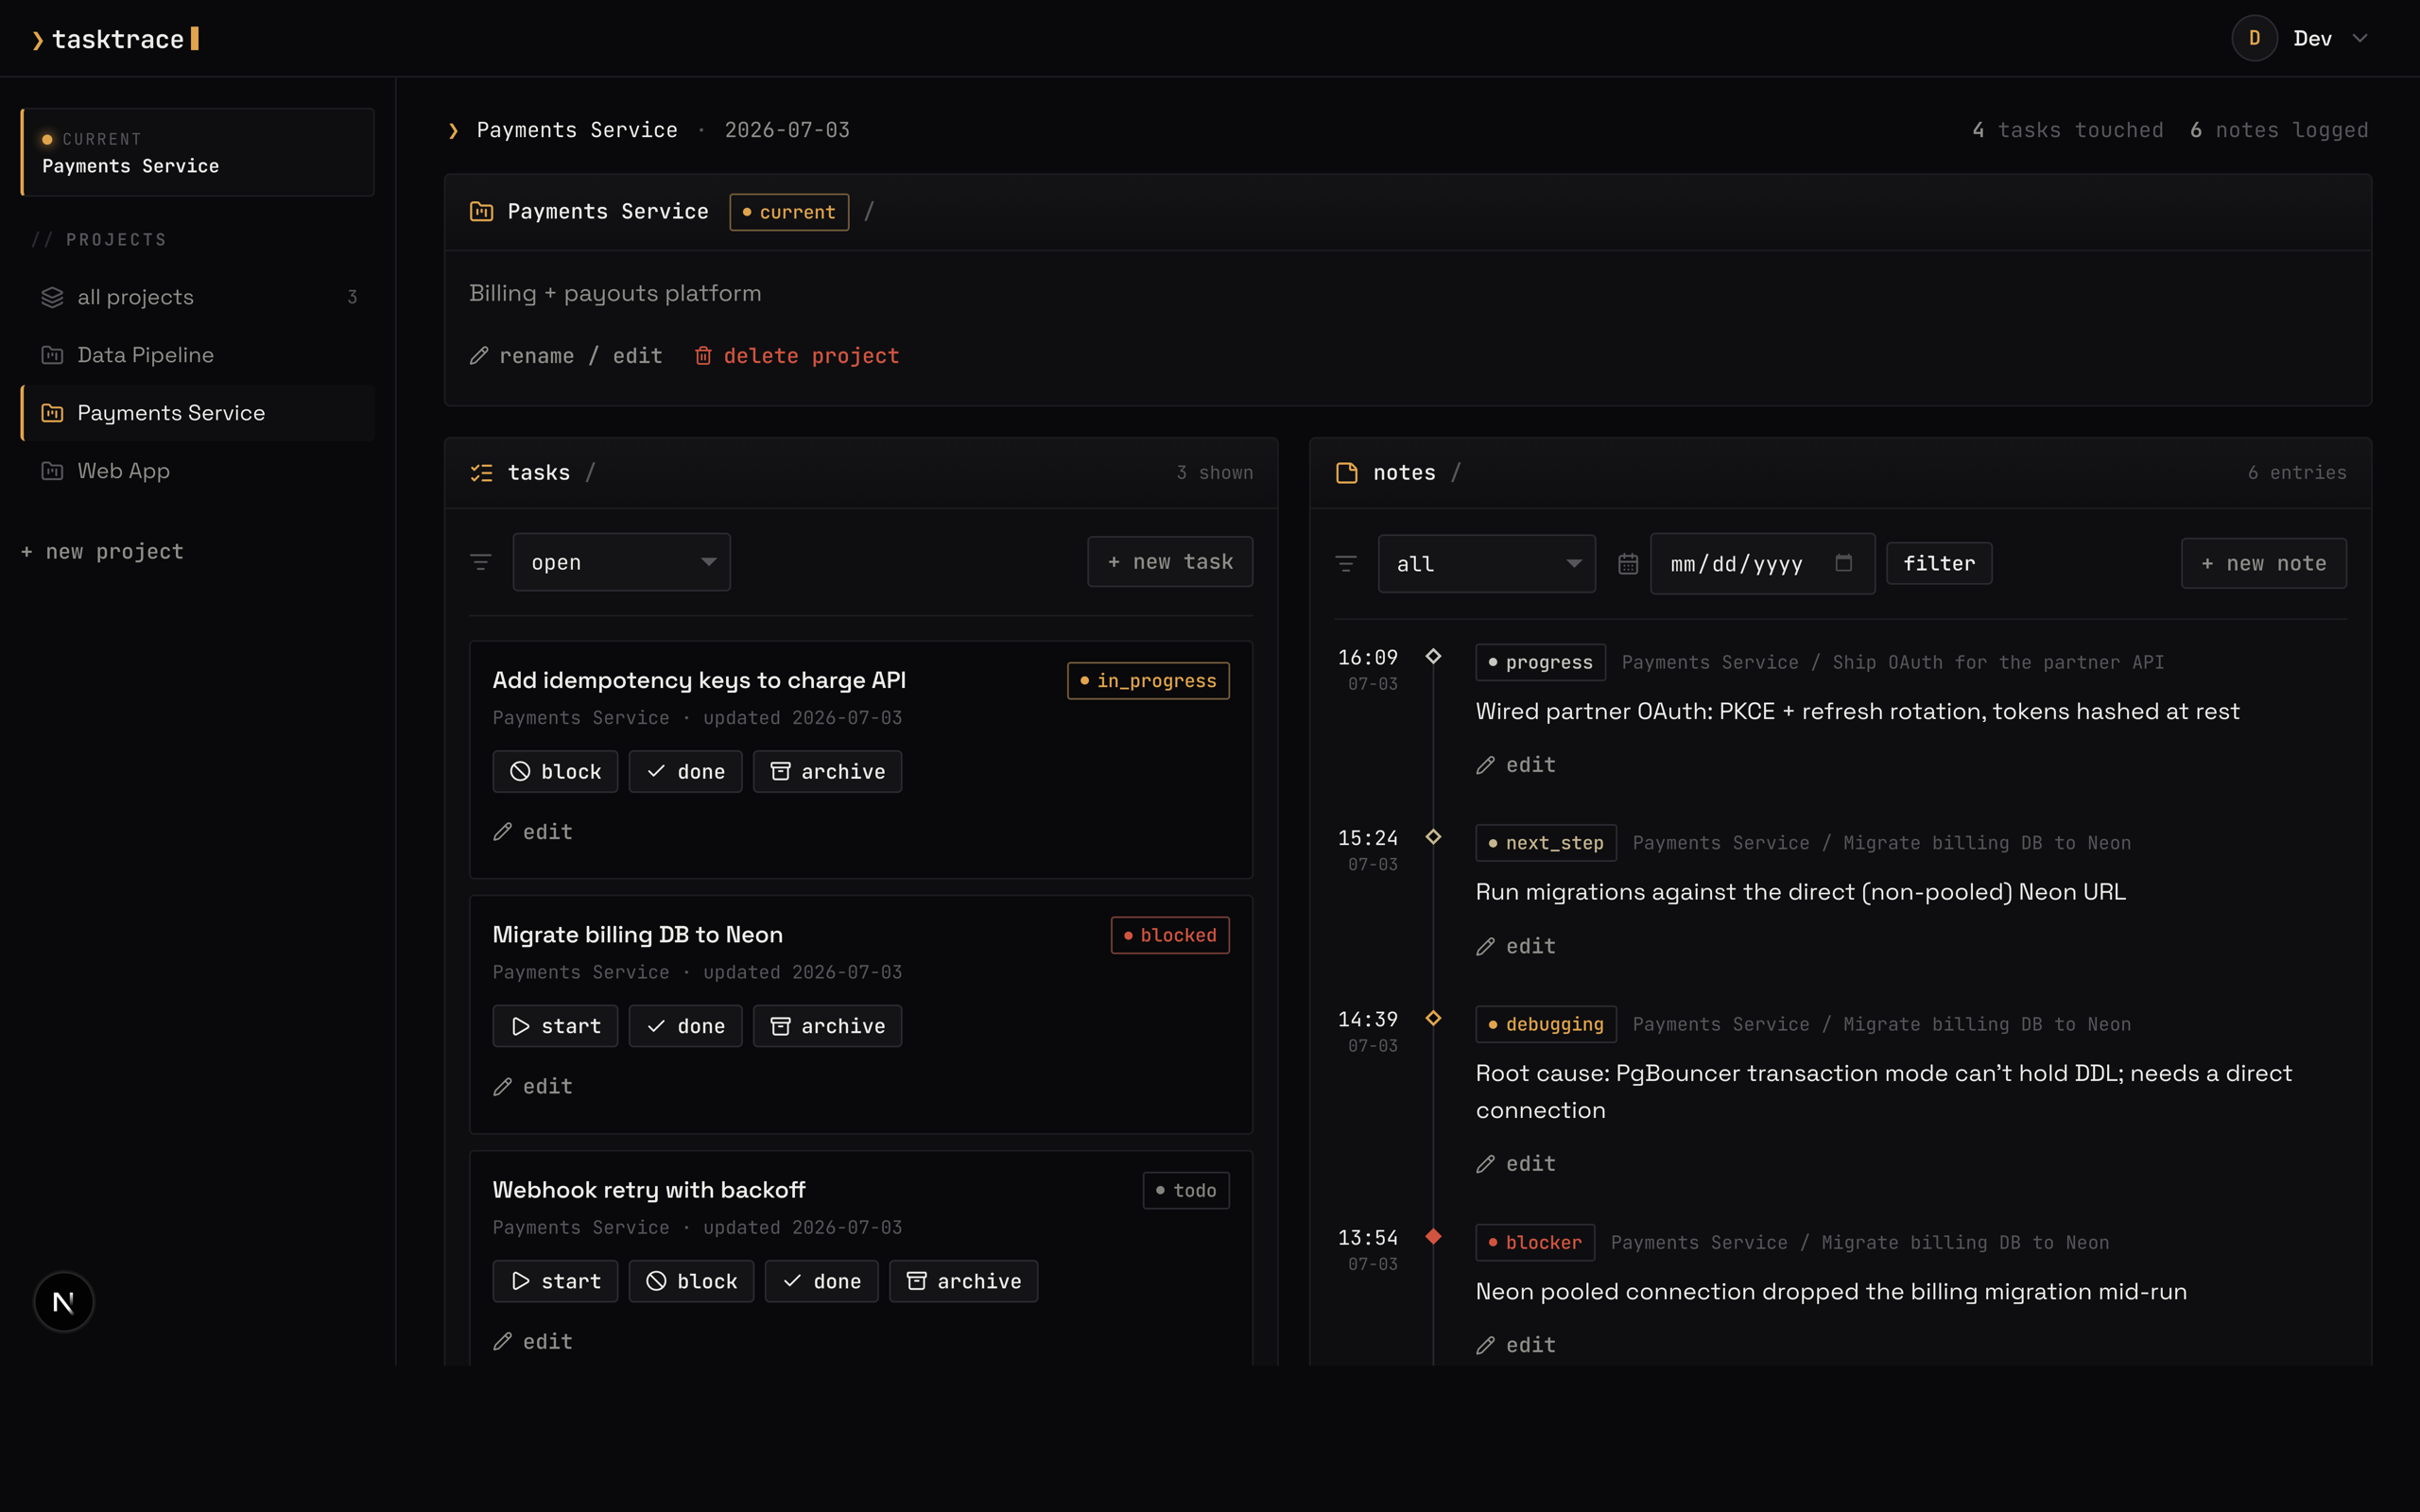
Task: Click Webhook retry with backoff title
Action: click(649, 1190)
